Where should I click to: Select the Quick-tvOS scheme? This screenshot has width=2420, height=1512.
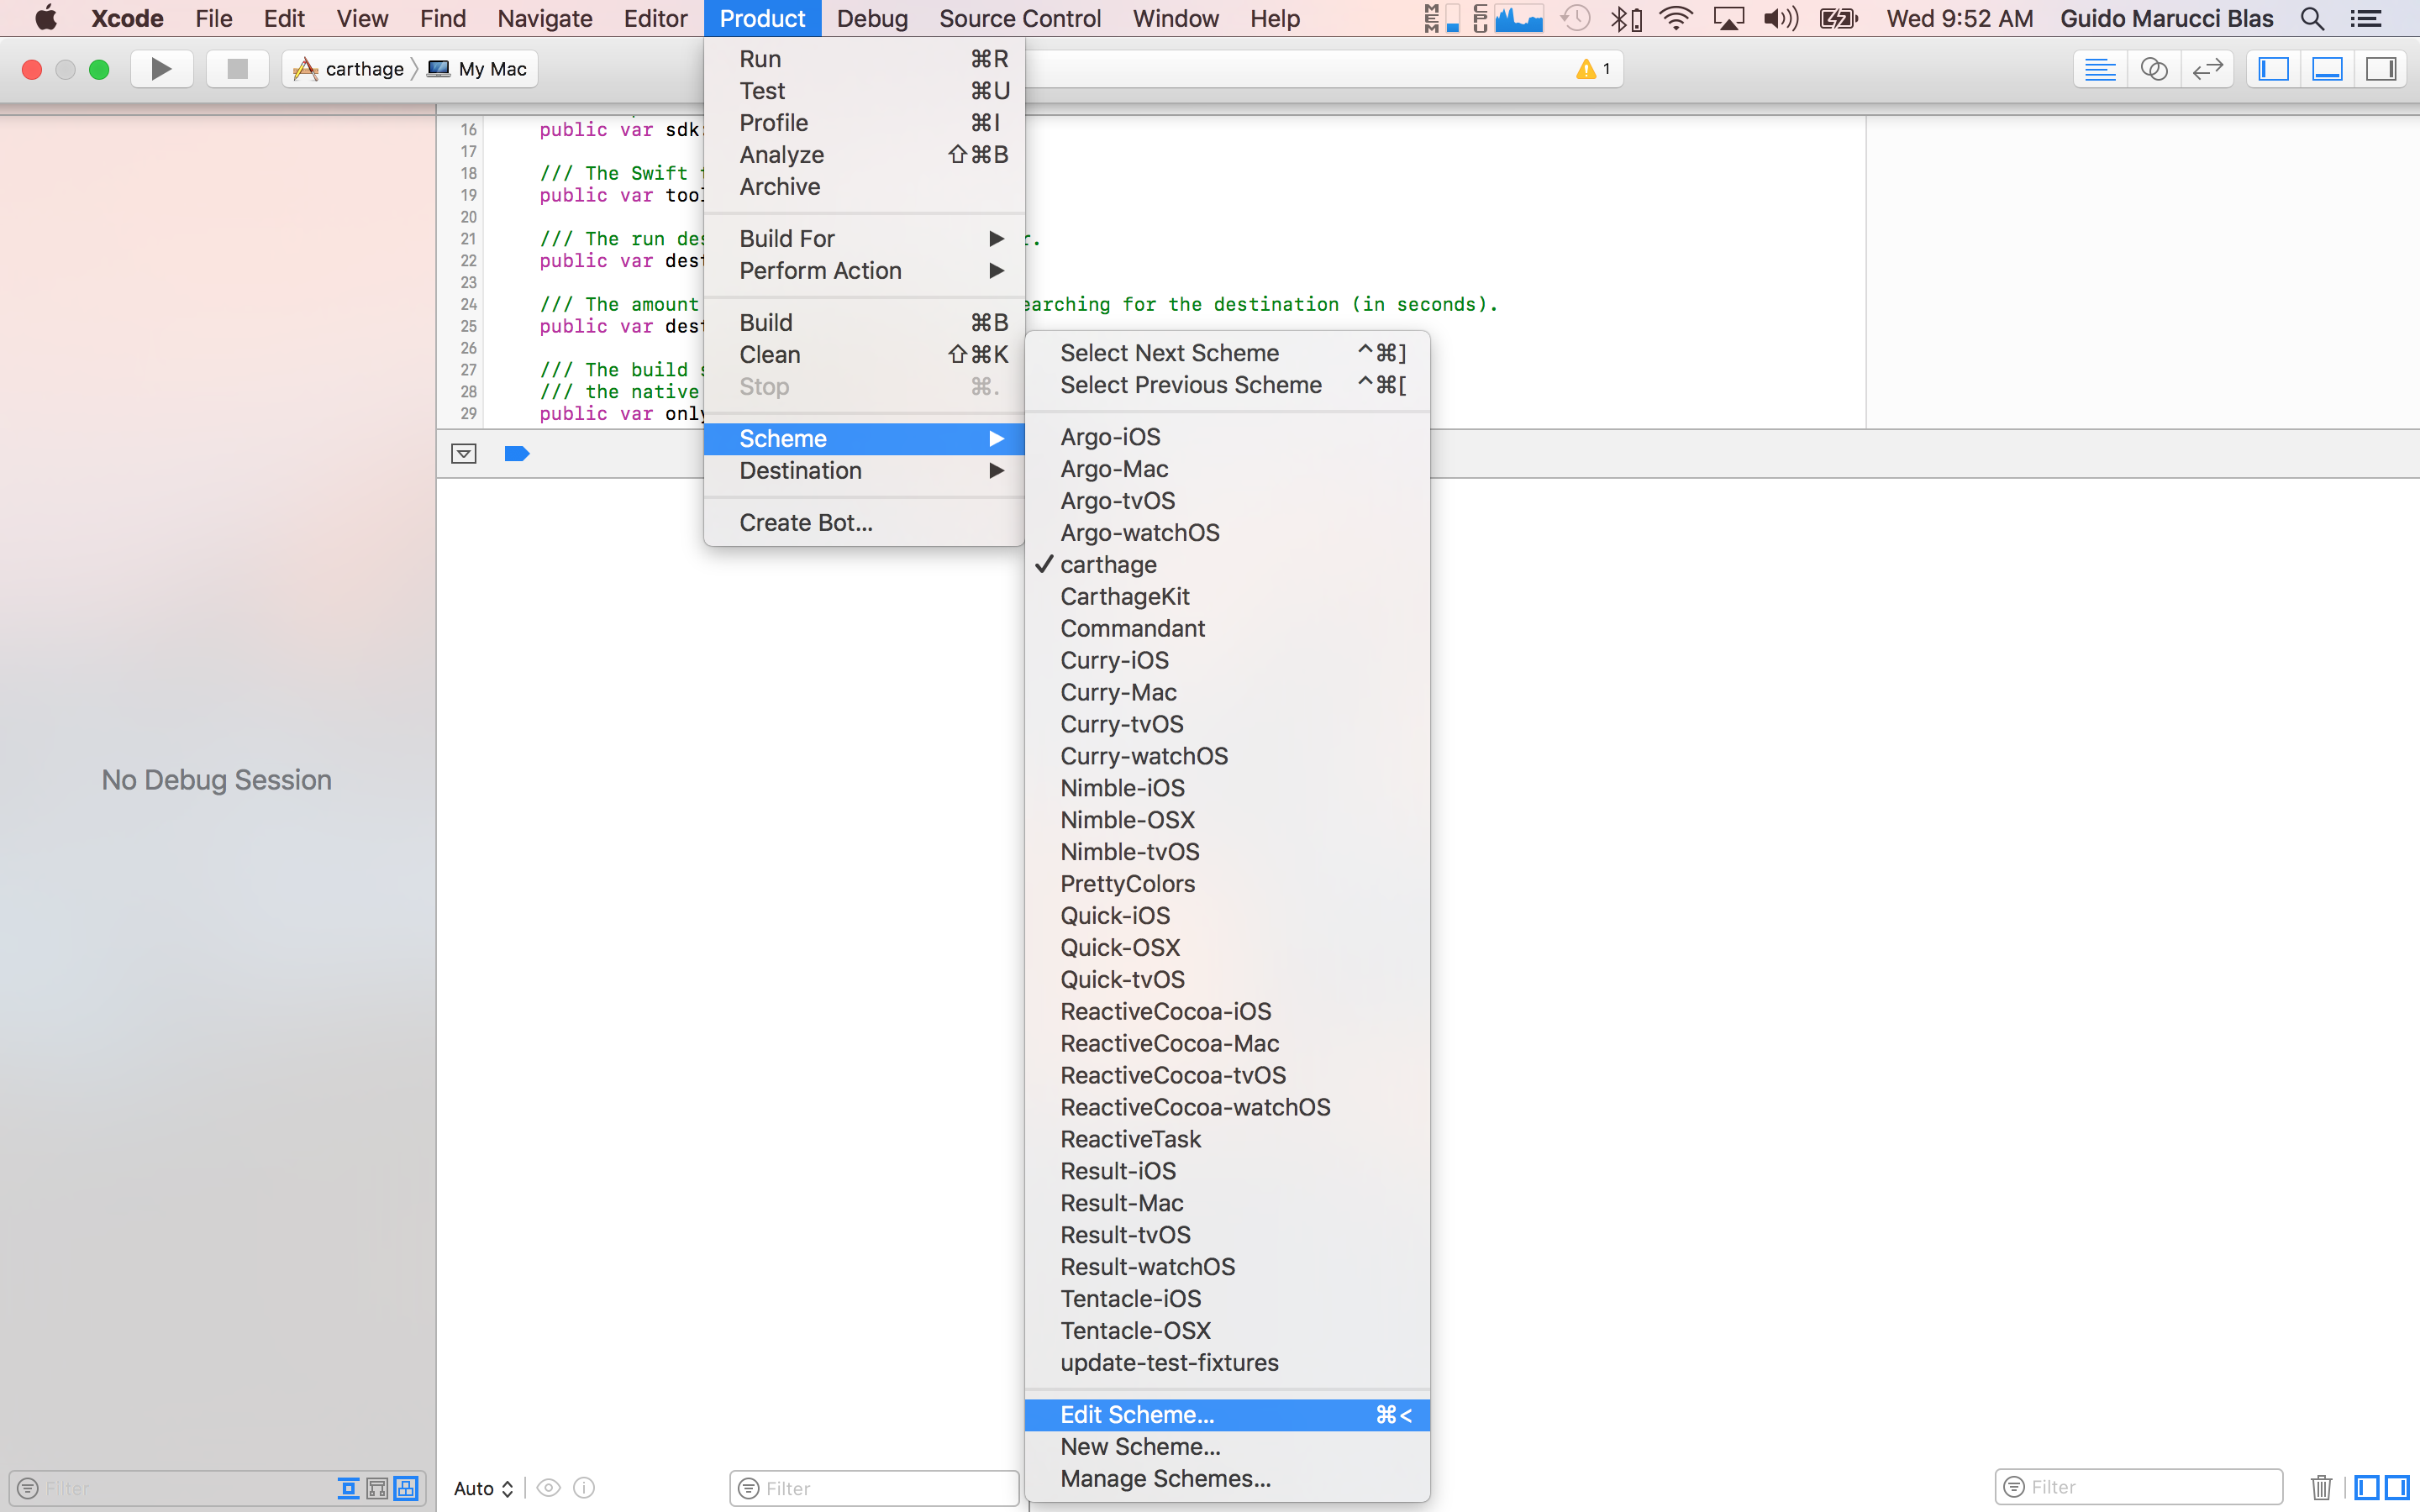[1227, 980]
